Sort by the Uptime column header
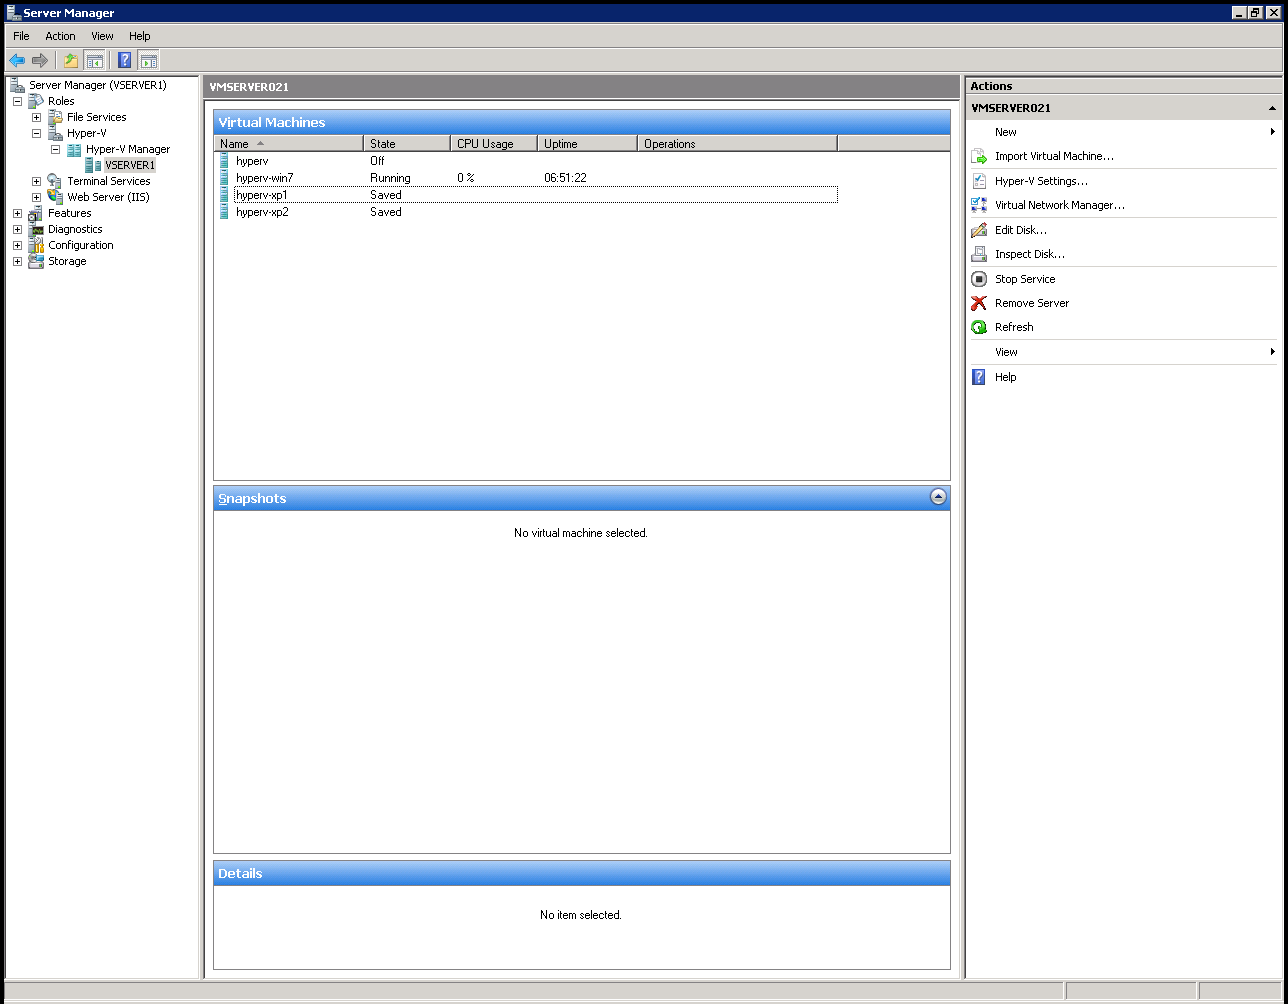The width and height of the screenshot is (1288, 1004). click(587, 144)
